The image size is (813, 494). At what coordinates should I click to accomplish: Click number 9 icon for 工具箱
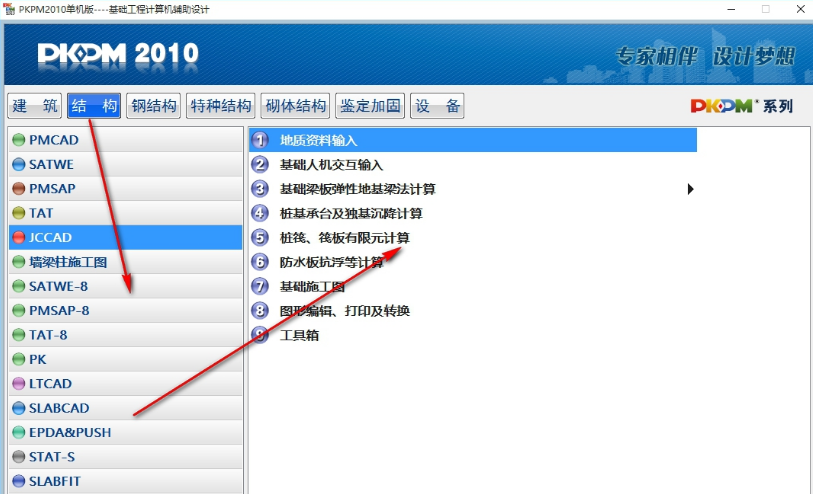pyautogui.click(x=260, y=335)
